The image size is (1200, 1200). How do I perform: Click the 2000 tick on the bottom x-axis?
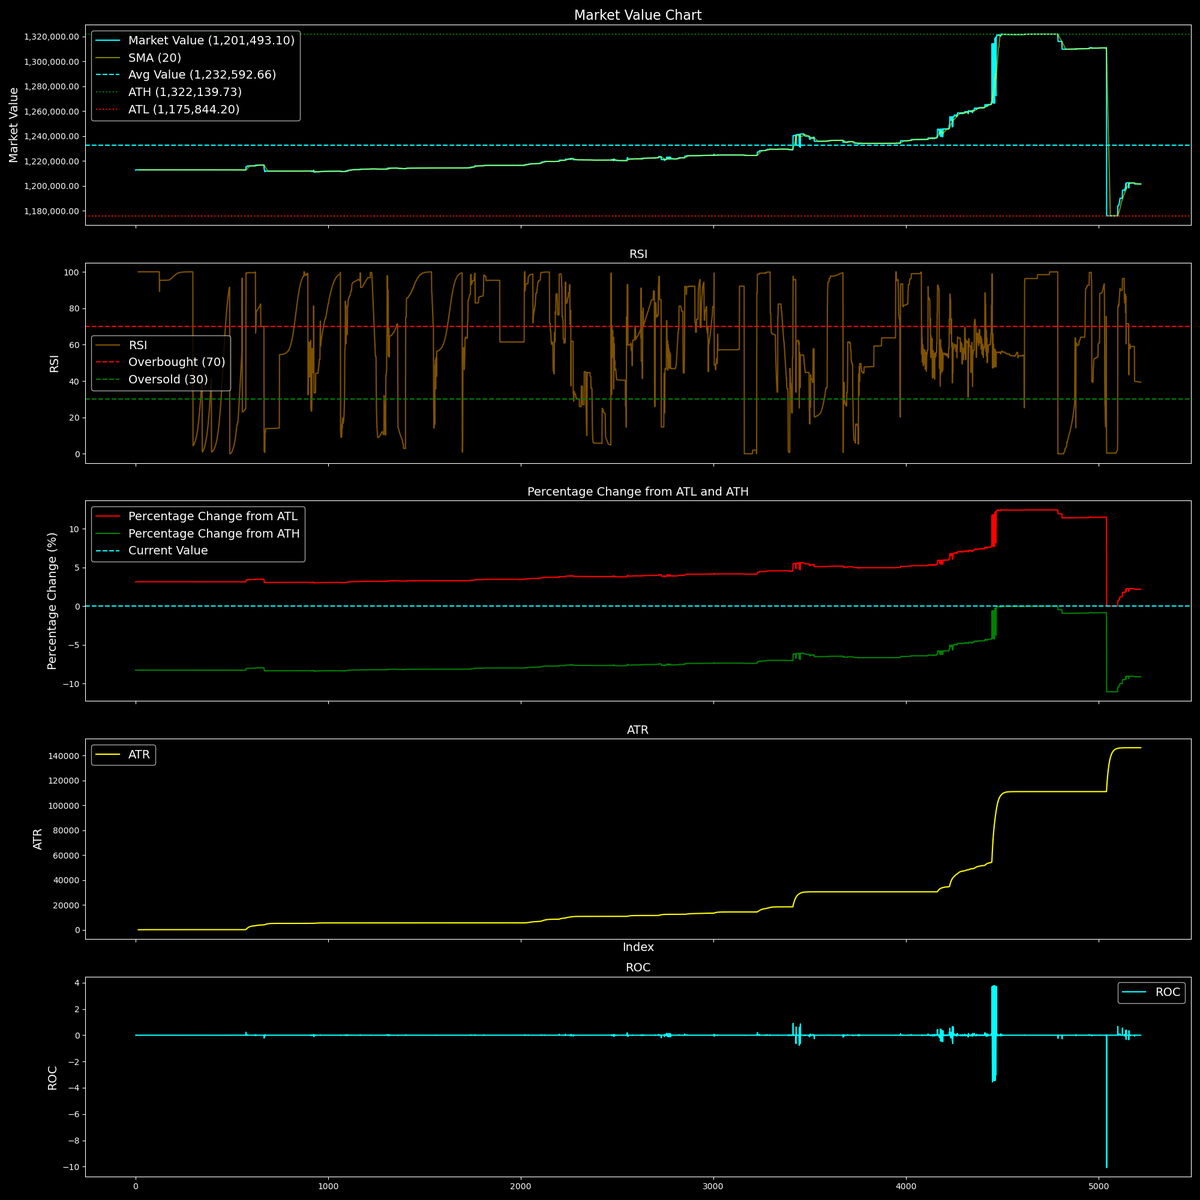coord(520,1189)
